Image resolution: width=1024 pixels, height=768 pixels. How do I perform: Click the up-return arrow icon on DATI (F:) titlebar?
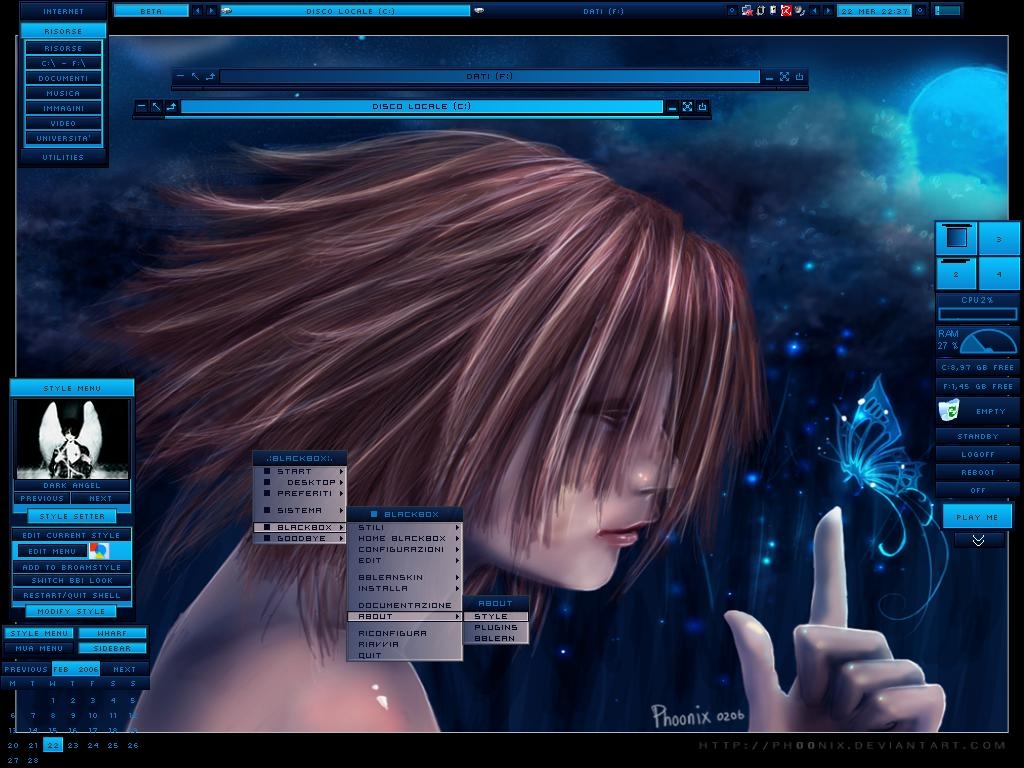[x=210, y=77]
